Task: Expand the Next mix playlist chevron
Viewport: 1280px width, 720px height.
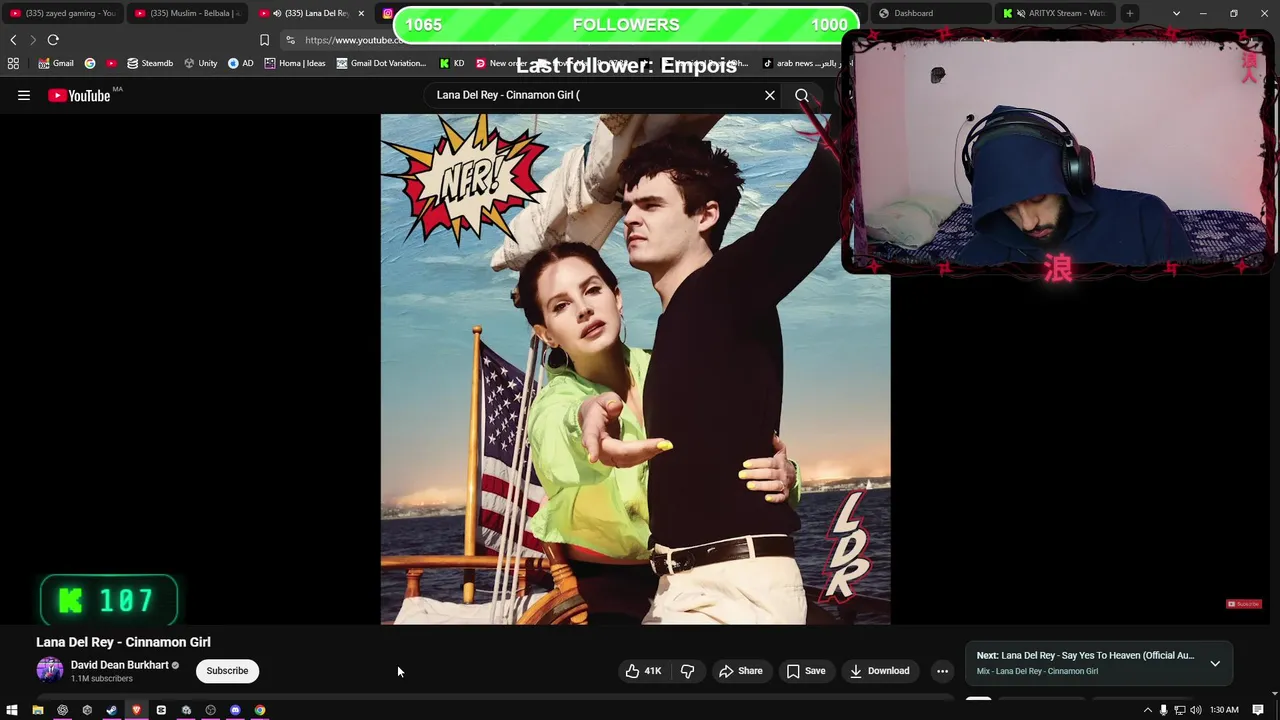Action: coord(1215,663)
